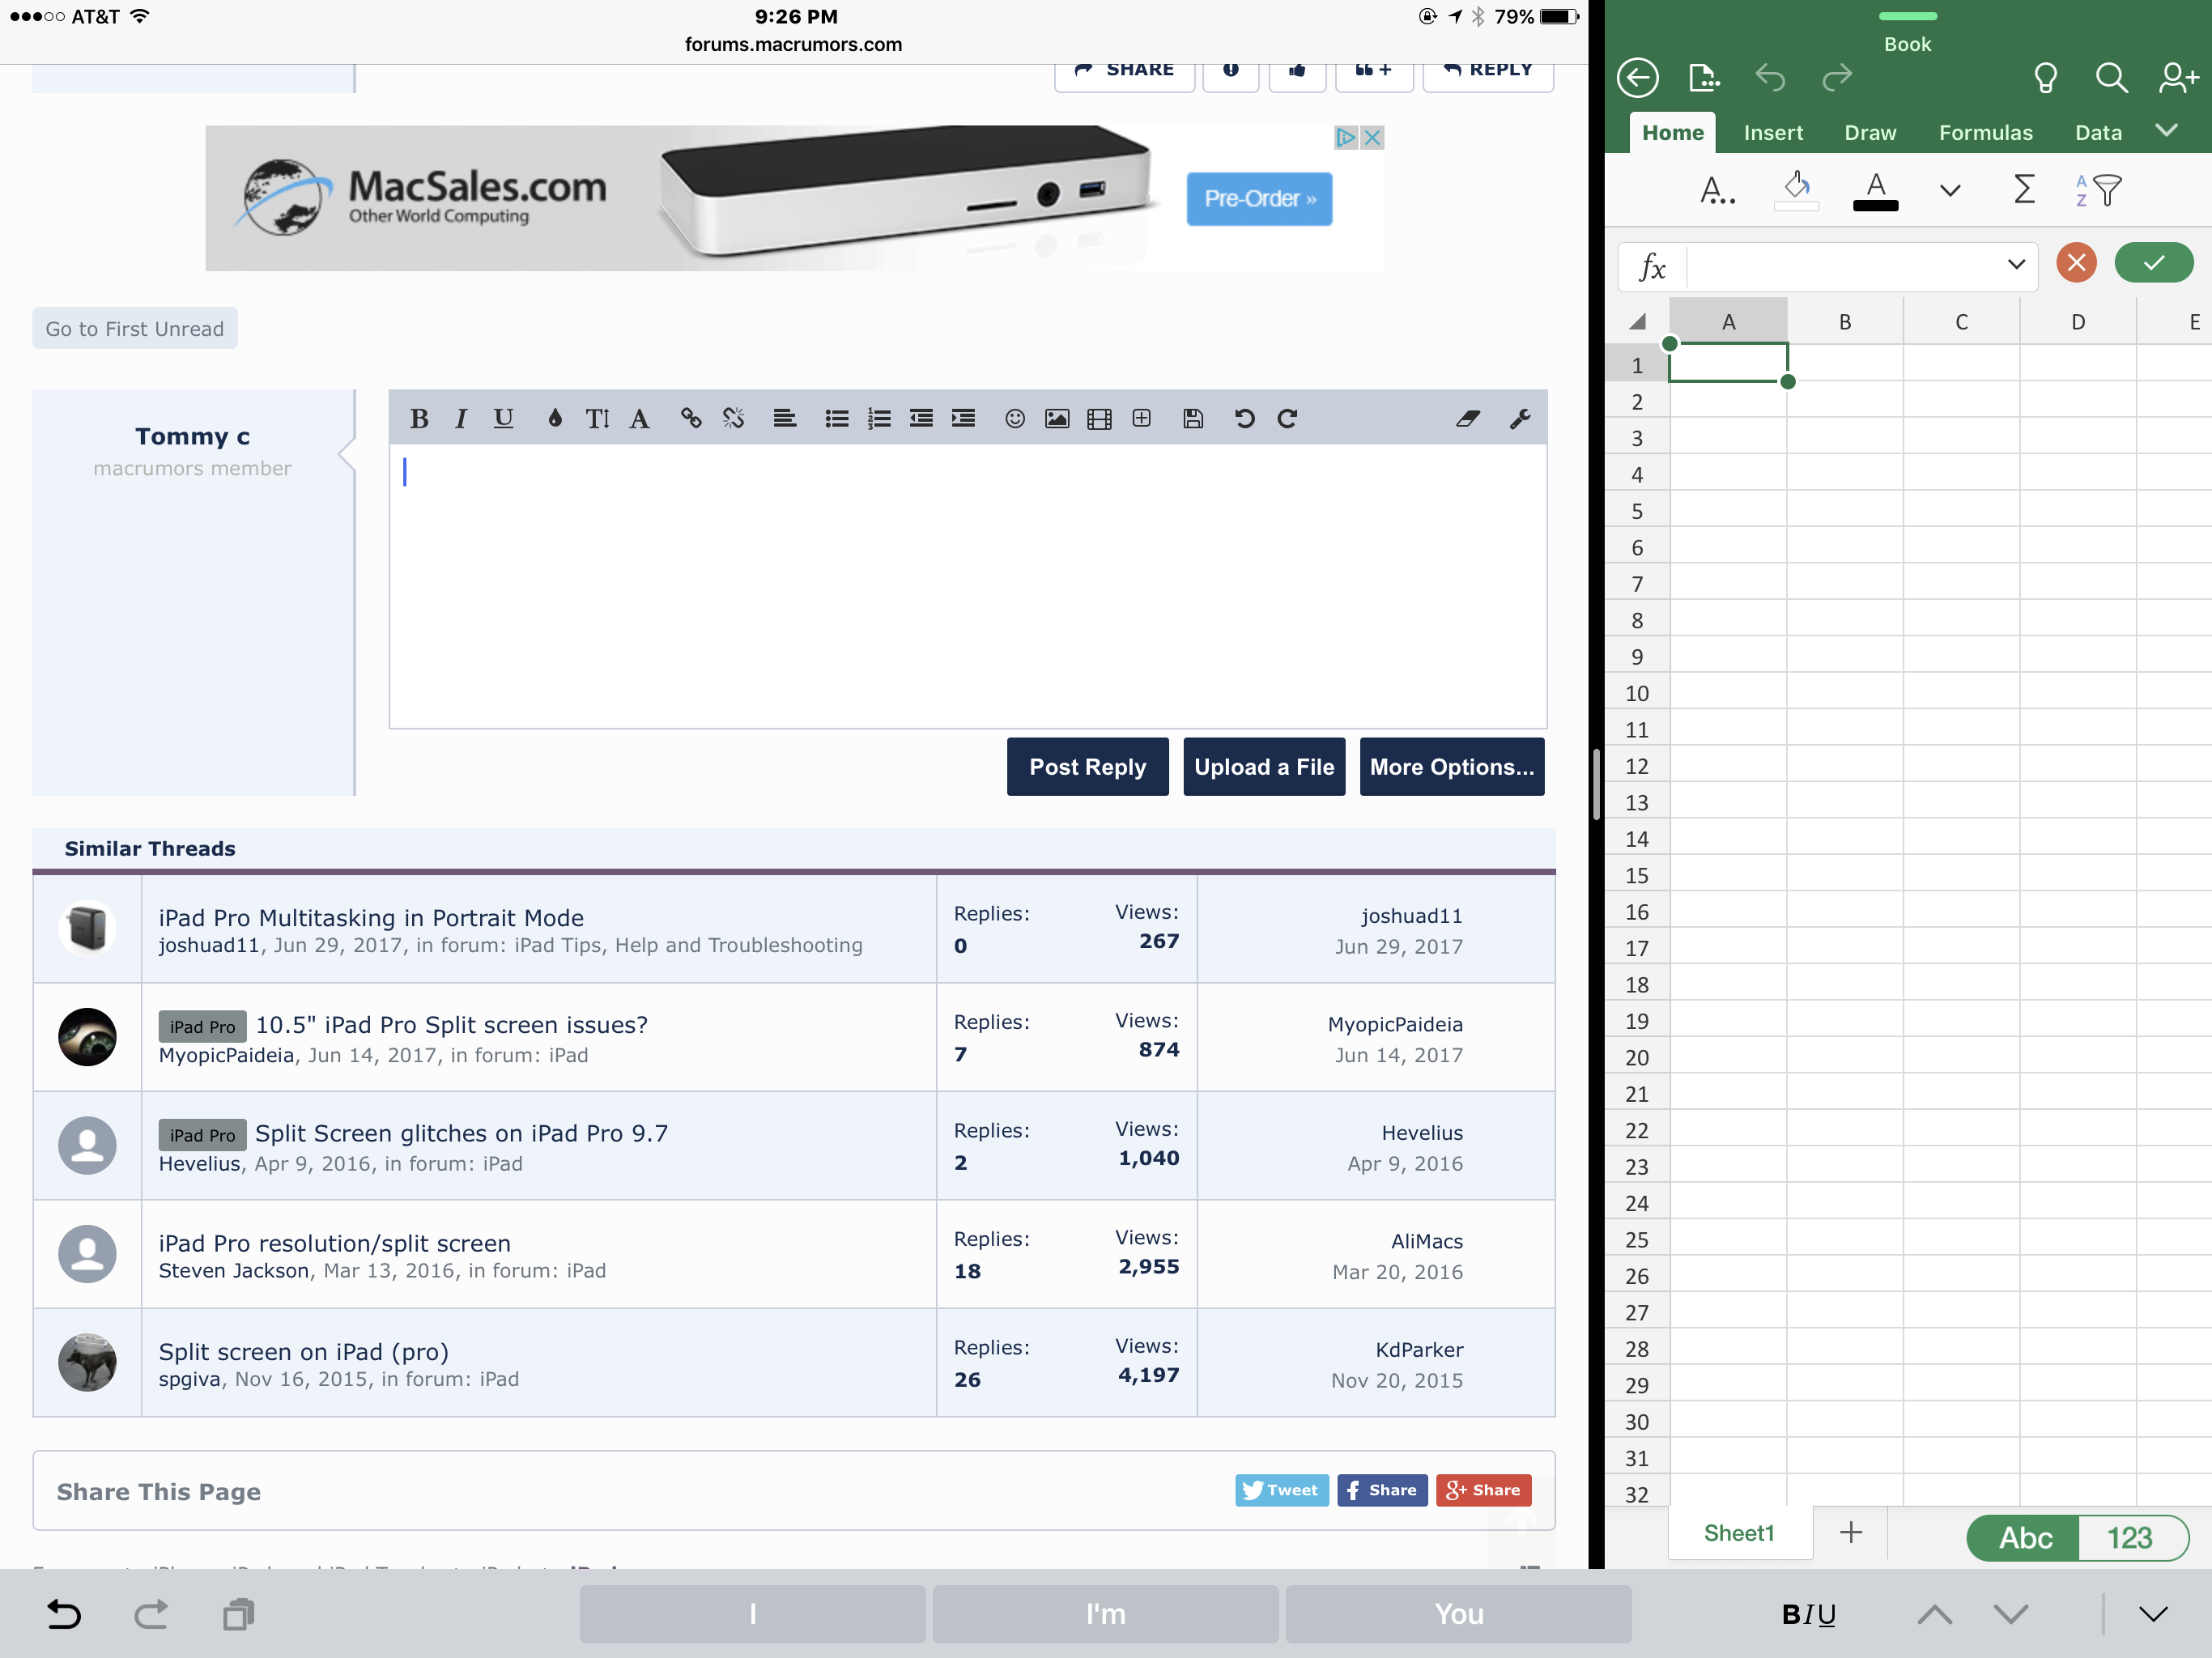
Task: Expand more ribbon tabs chevron after Data
Action: point(2166,130)
